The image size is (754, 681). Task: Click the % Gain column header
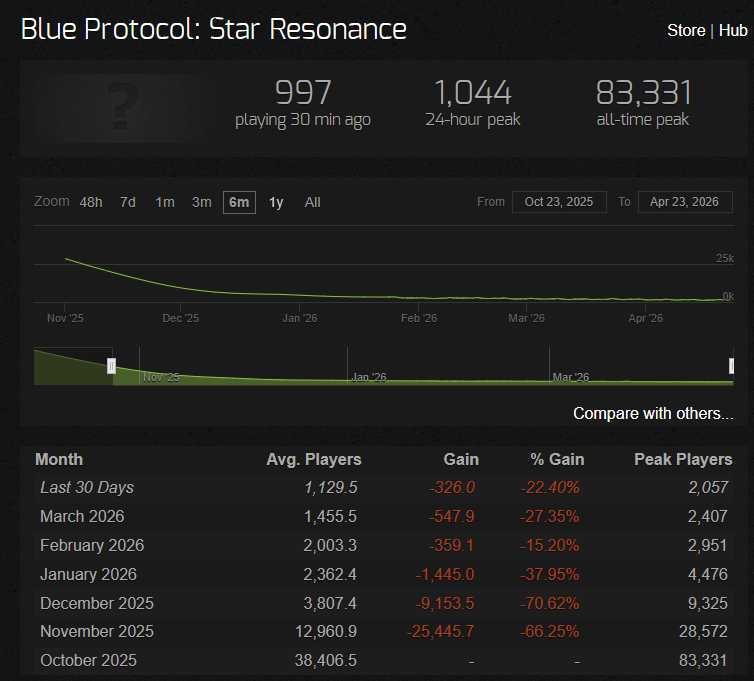(x=557, y=459)
